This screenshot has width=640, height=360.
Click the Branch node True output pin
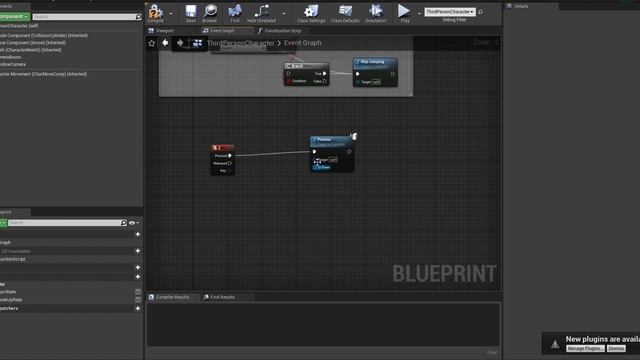pos(325,73)
